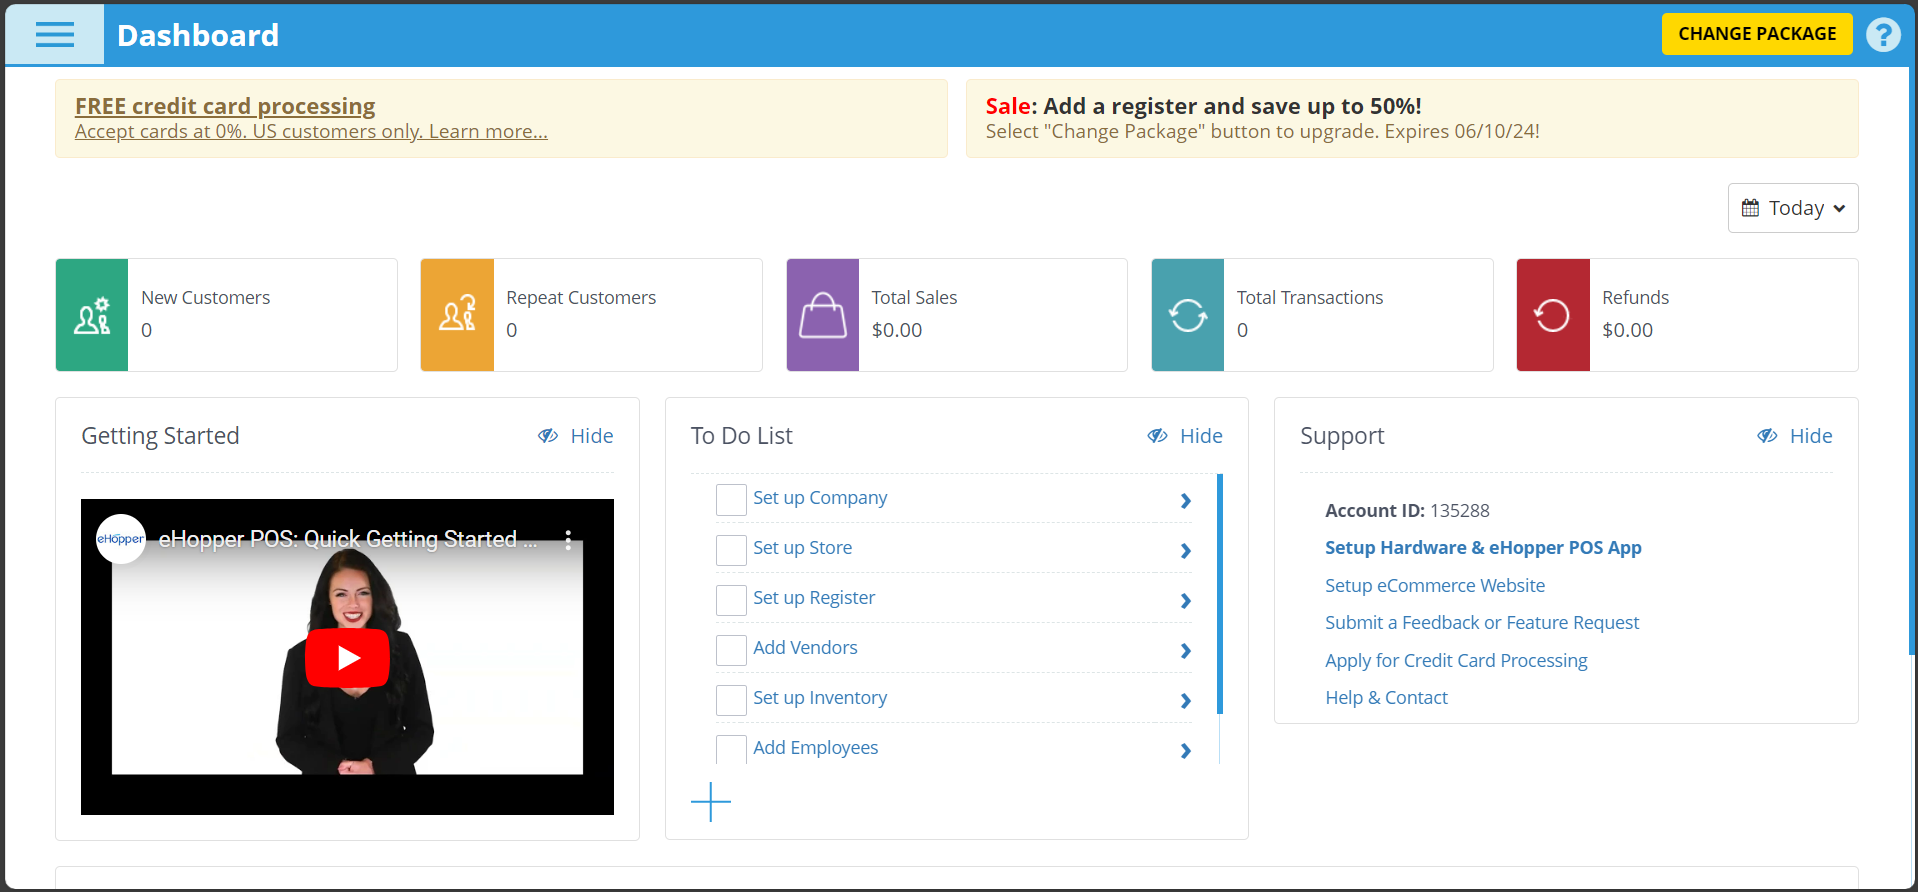The width and height of the screenshot is (1918, 892).
Task: Expand the Set up Store chevron arrow
Action: coord(1186,551)
